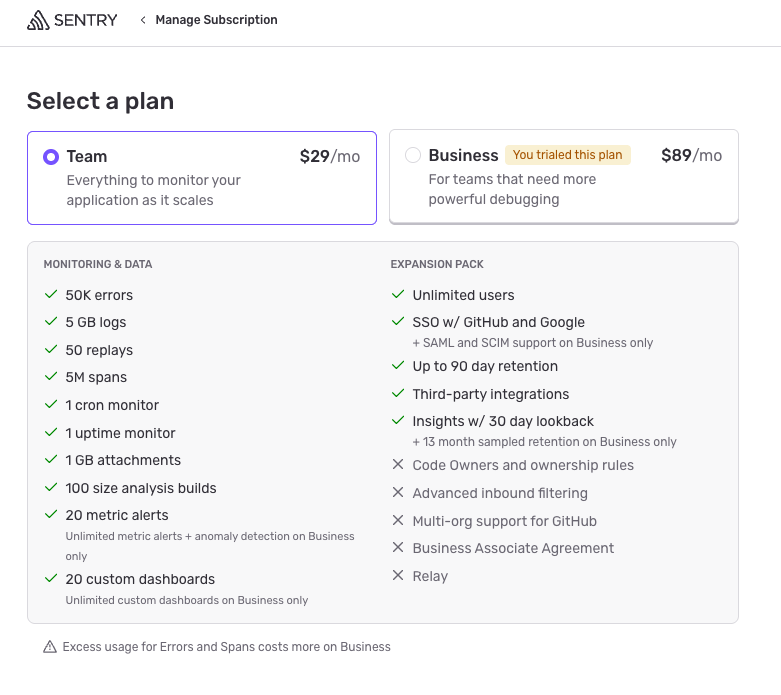Click the 'Select a plan' heading
The height and width of the screenshot is (695, 781).
[x=100, y=101]
